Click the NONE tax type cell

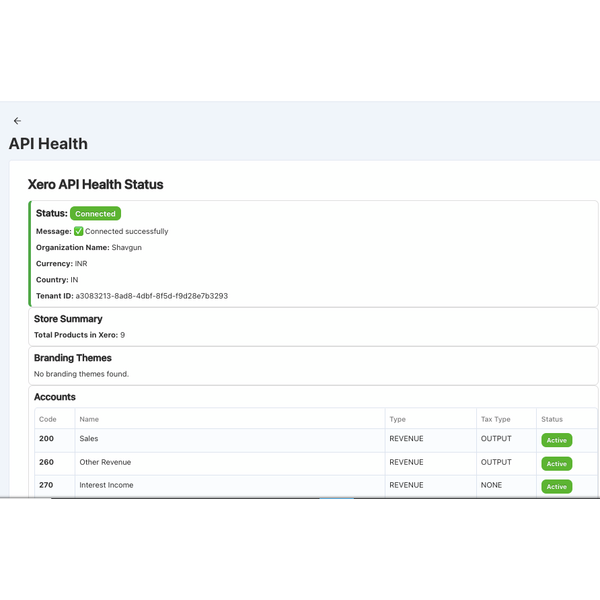(492, 485)
